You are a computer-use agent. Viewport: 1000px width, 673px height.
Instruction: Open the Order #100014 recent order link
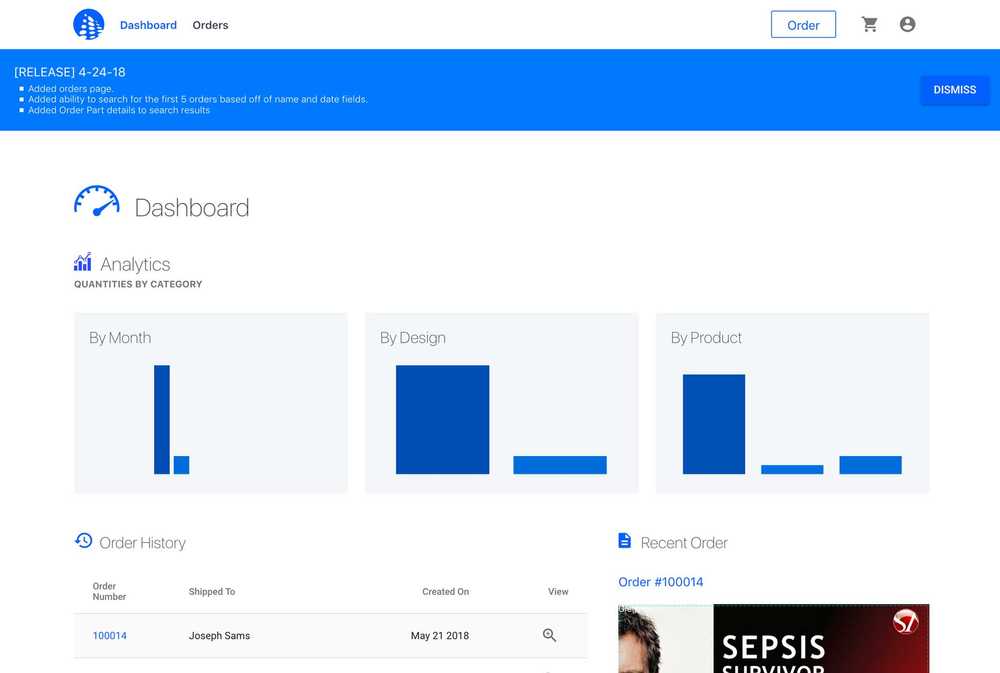coord(661,582)
